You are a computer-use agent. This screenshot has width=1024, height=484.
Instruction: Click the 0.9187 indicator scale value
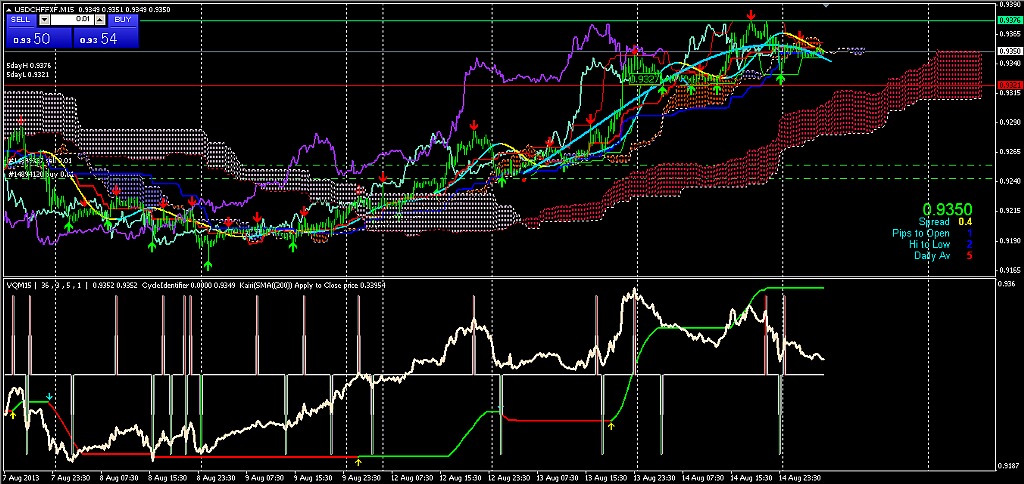(x=1010, y=466)
